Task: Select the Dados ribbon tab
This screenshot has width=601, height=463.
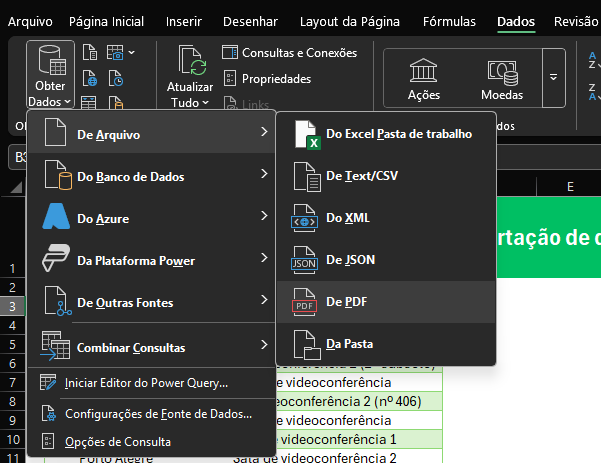Action: click(x=516, y=21)
